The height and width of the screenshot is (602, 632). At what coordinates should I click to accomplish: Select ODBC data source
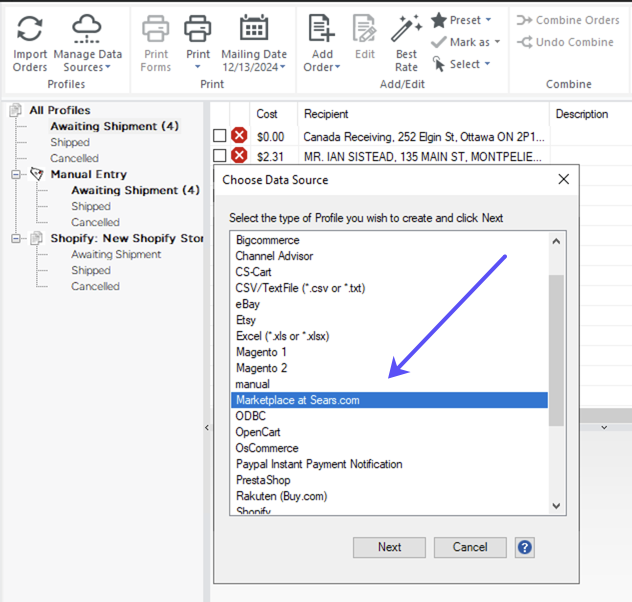coord(389,416)
